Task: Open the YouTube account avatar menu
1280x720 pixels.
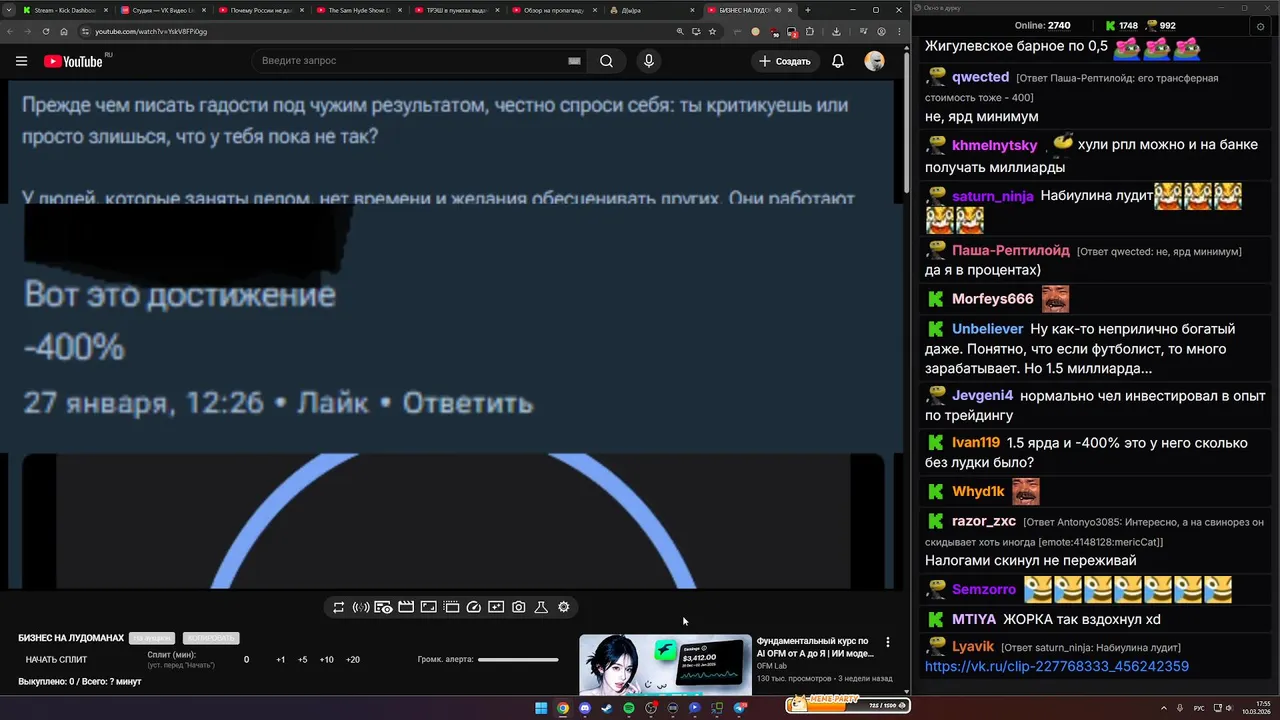Action: [x=874, y=61]
